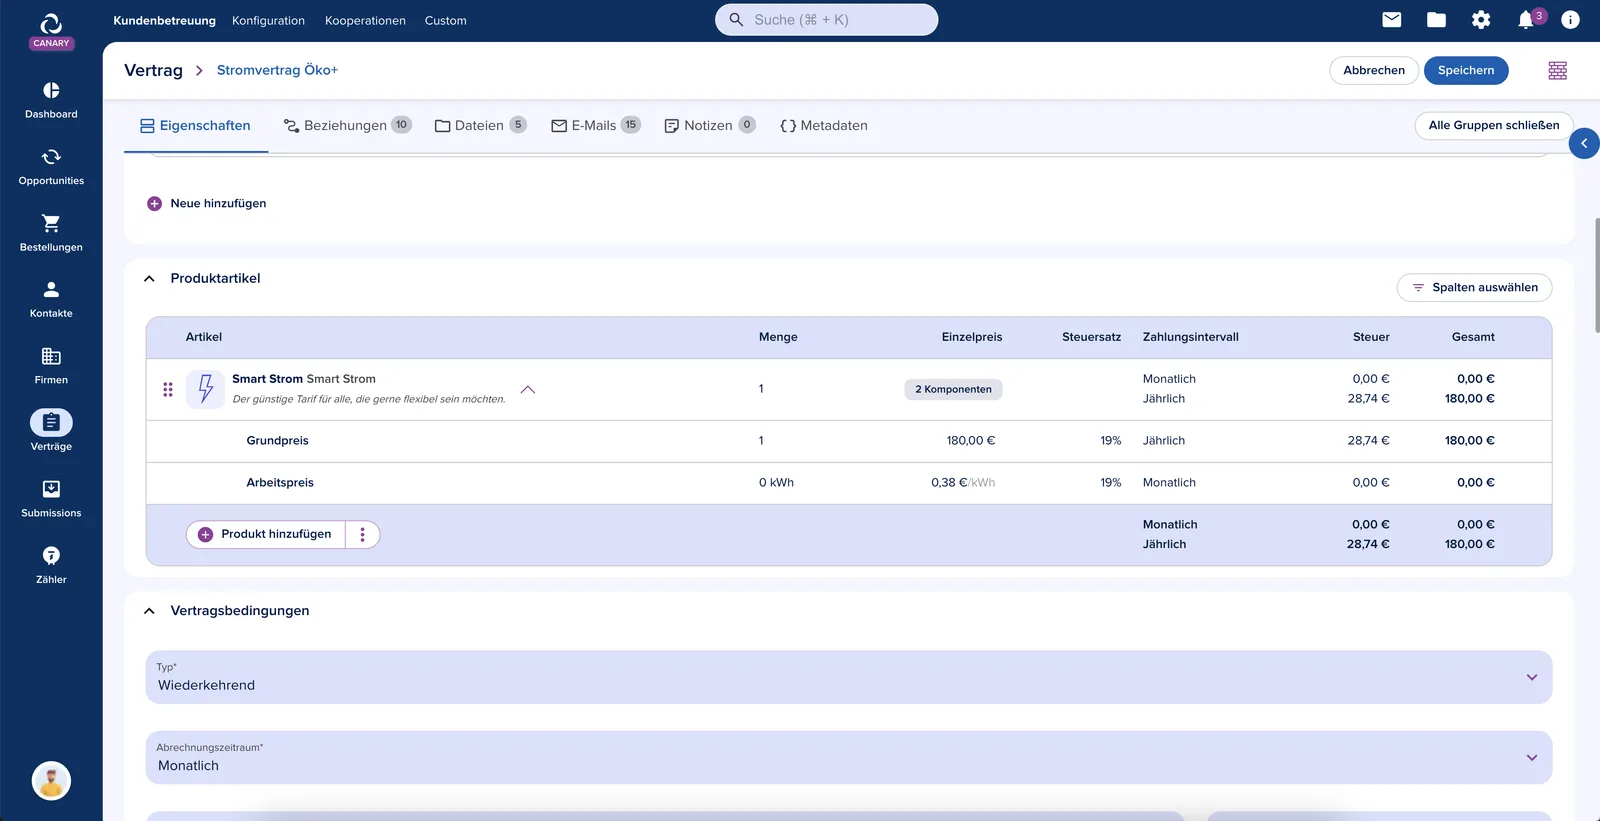Switch to the Dateien tab

[x=480, y=125]
